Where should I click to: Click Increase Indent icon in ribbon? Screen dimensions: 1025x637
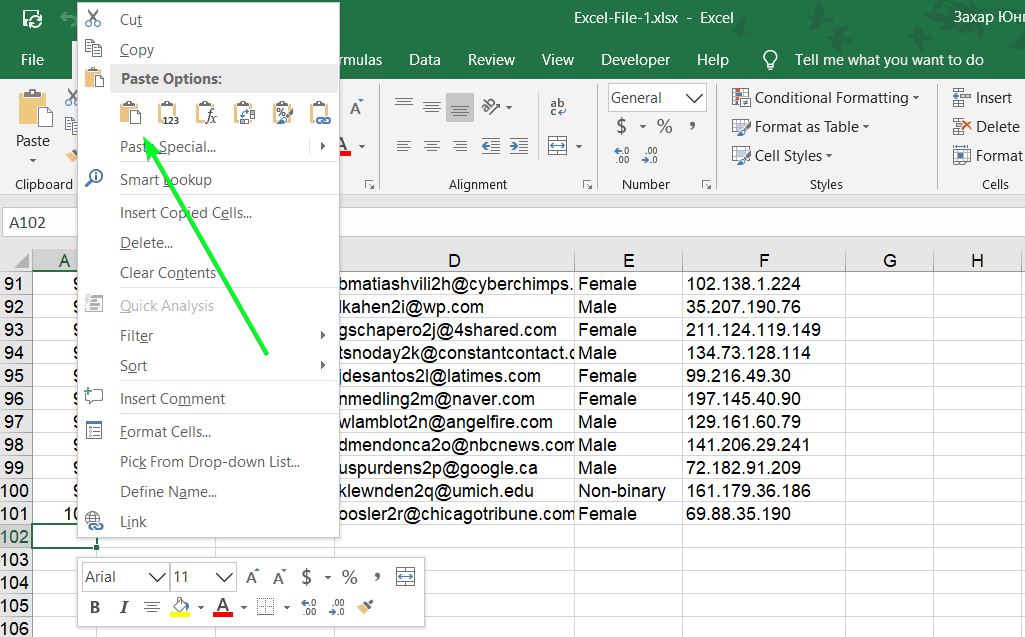[519, 146]
